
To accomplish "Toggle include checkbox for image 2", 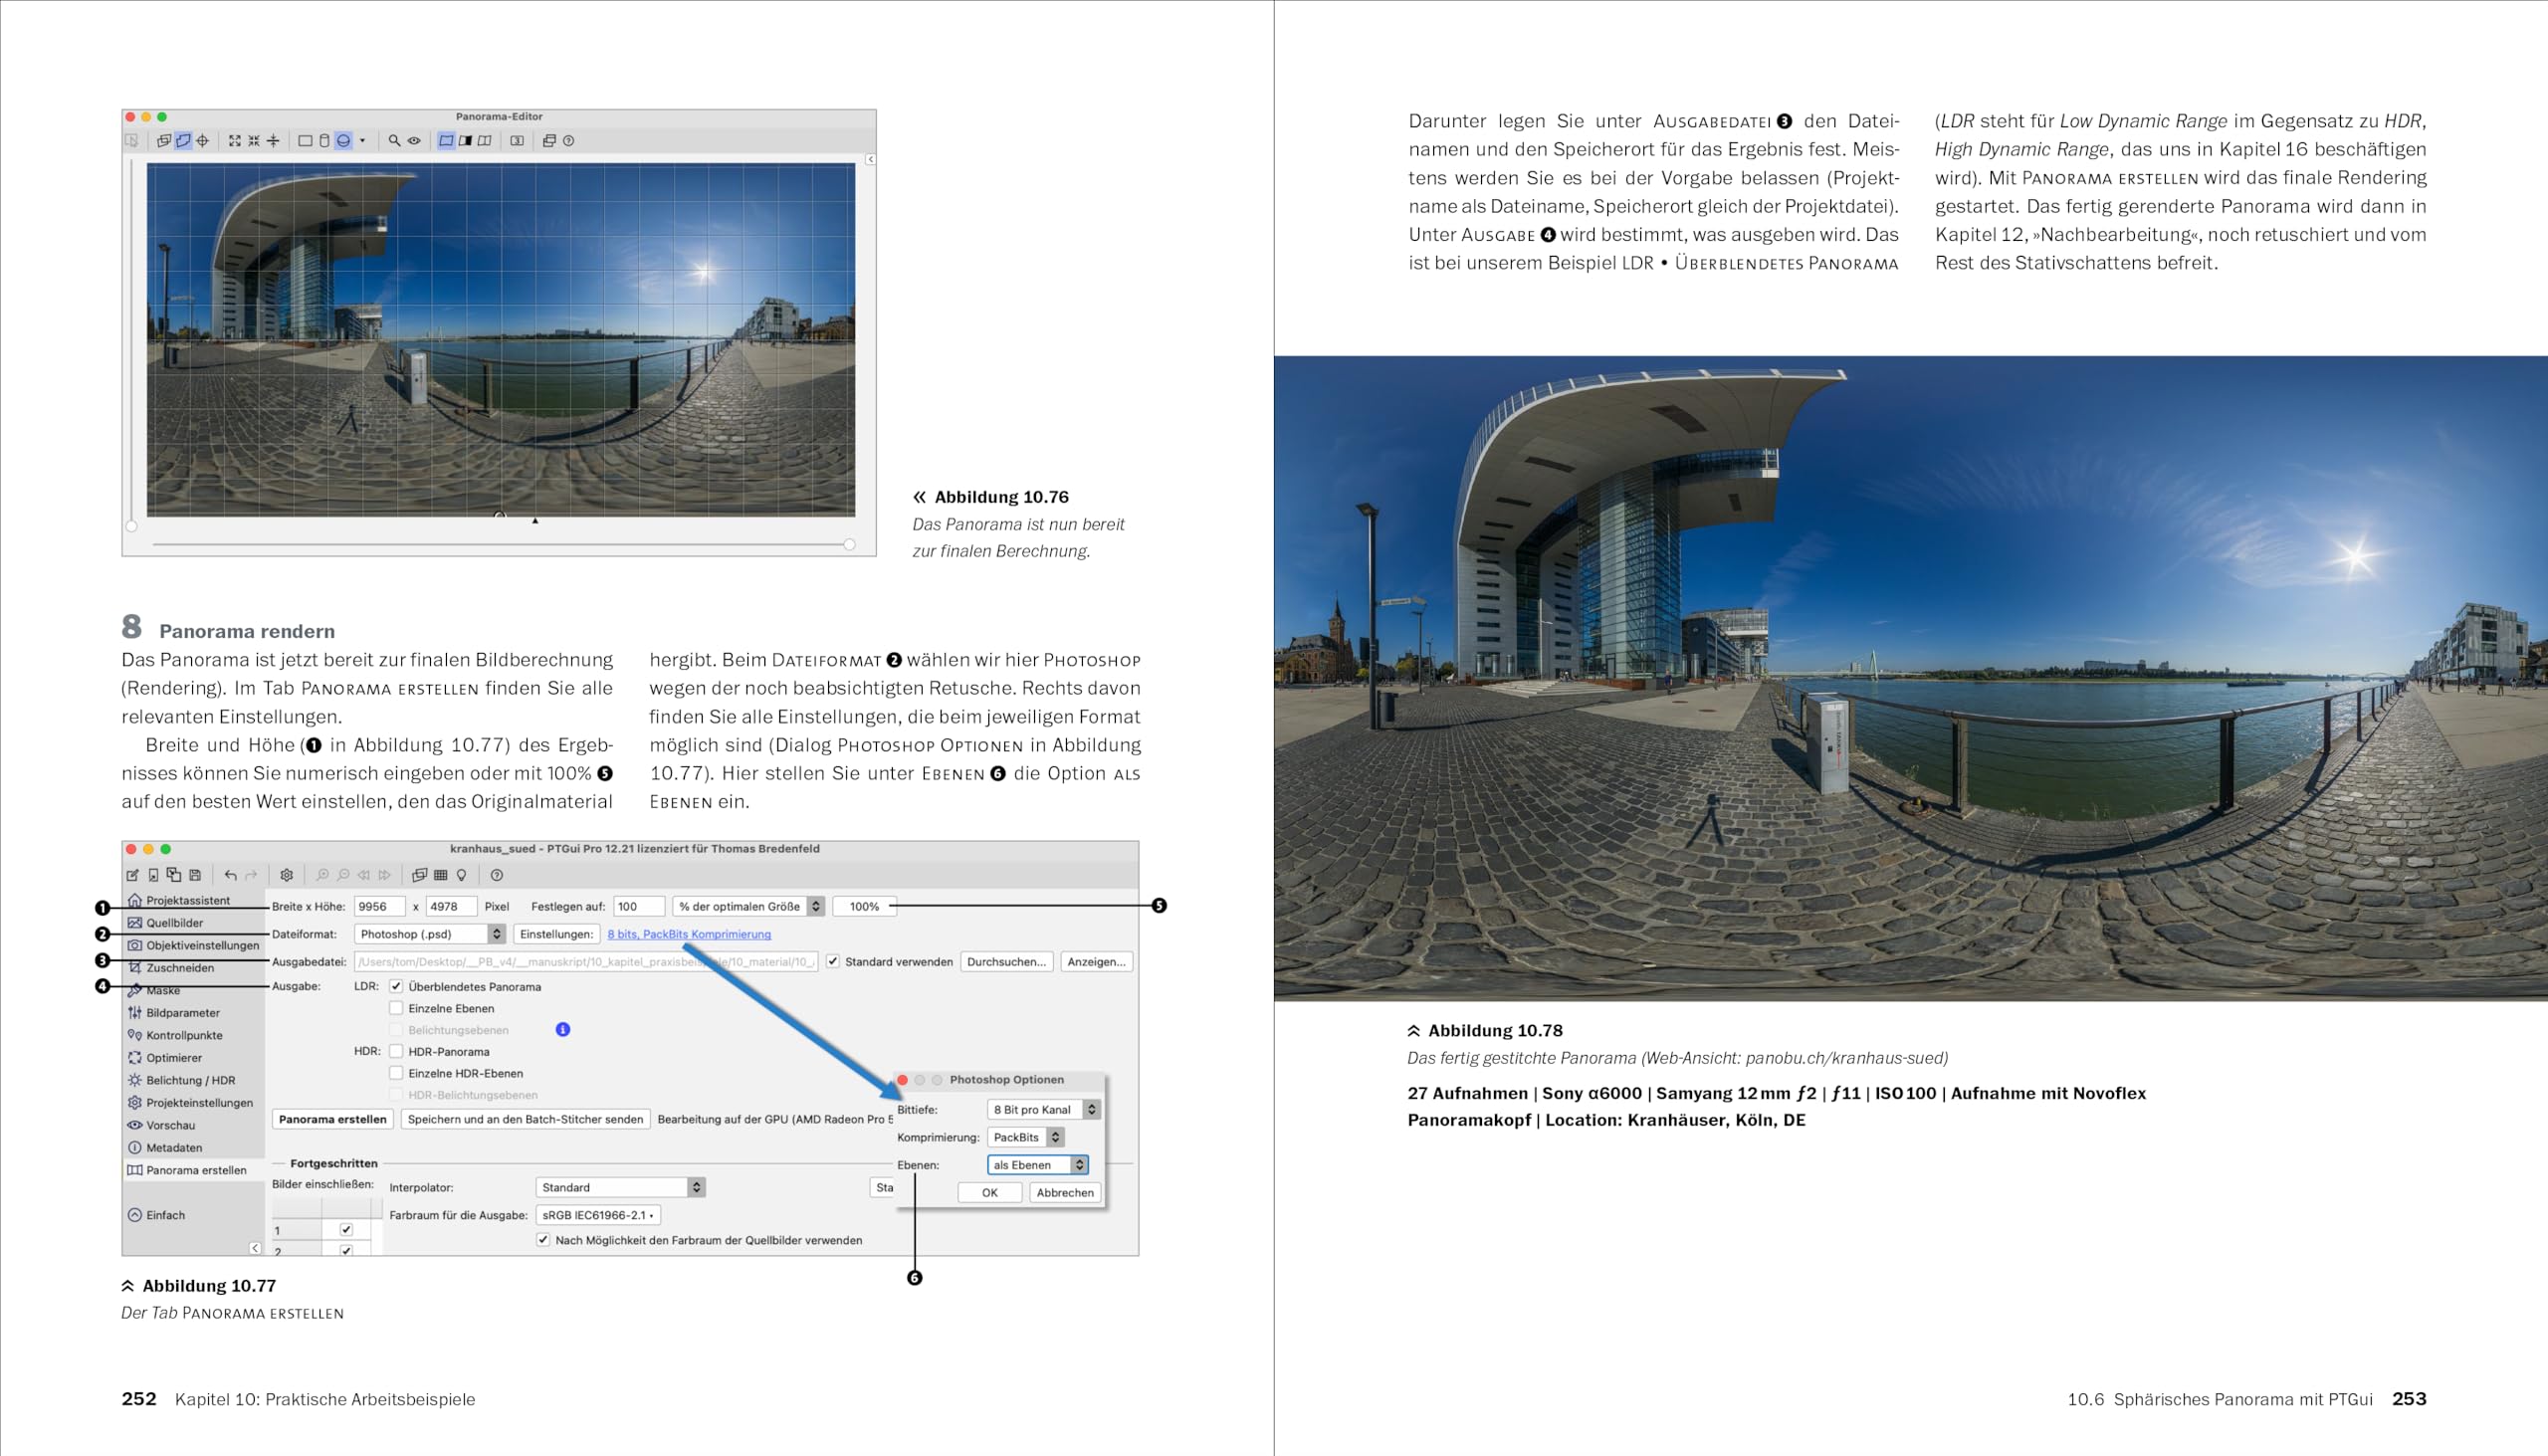I will pos(346,1250).
